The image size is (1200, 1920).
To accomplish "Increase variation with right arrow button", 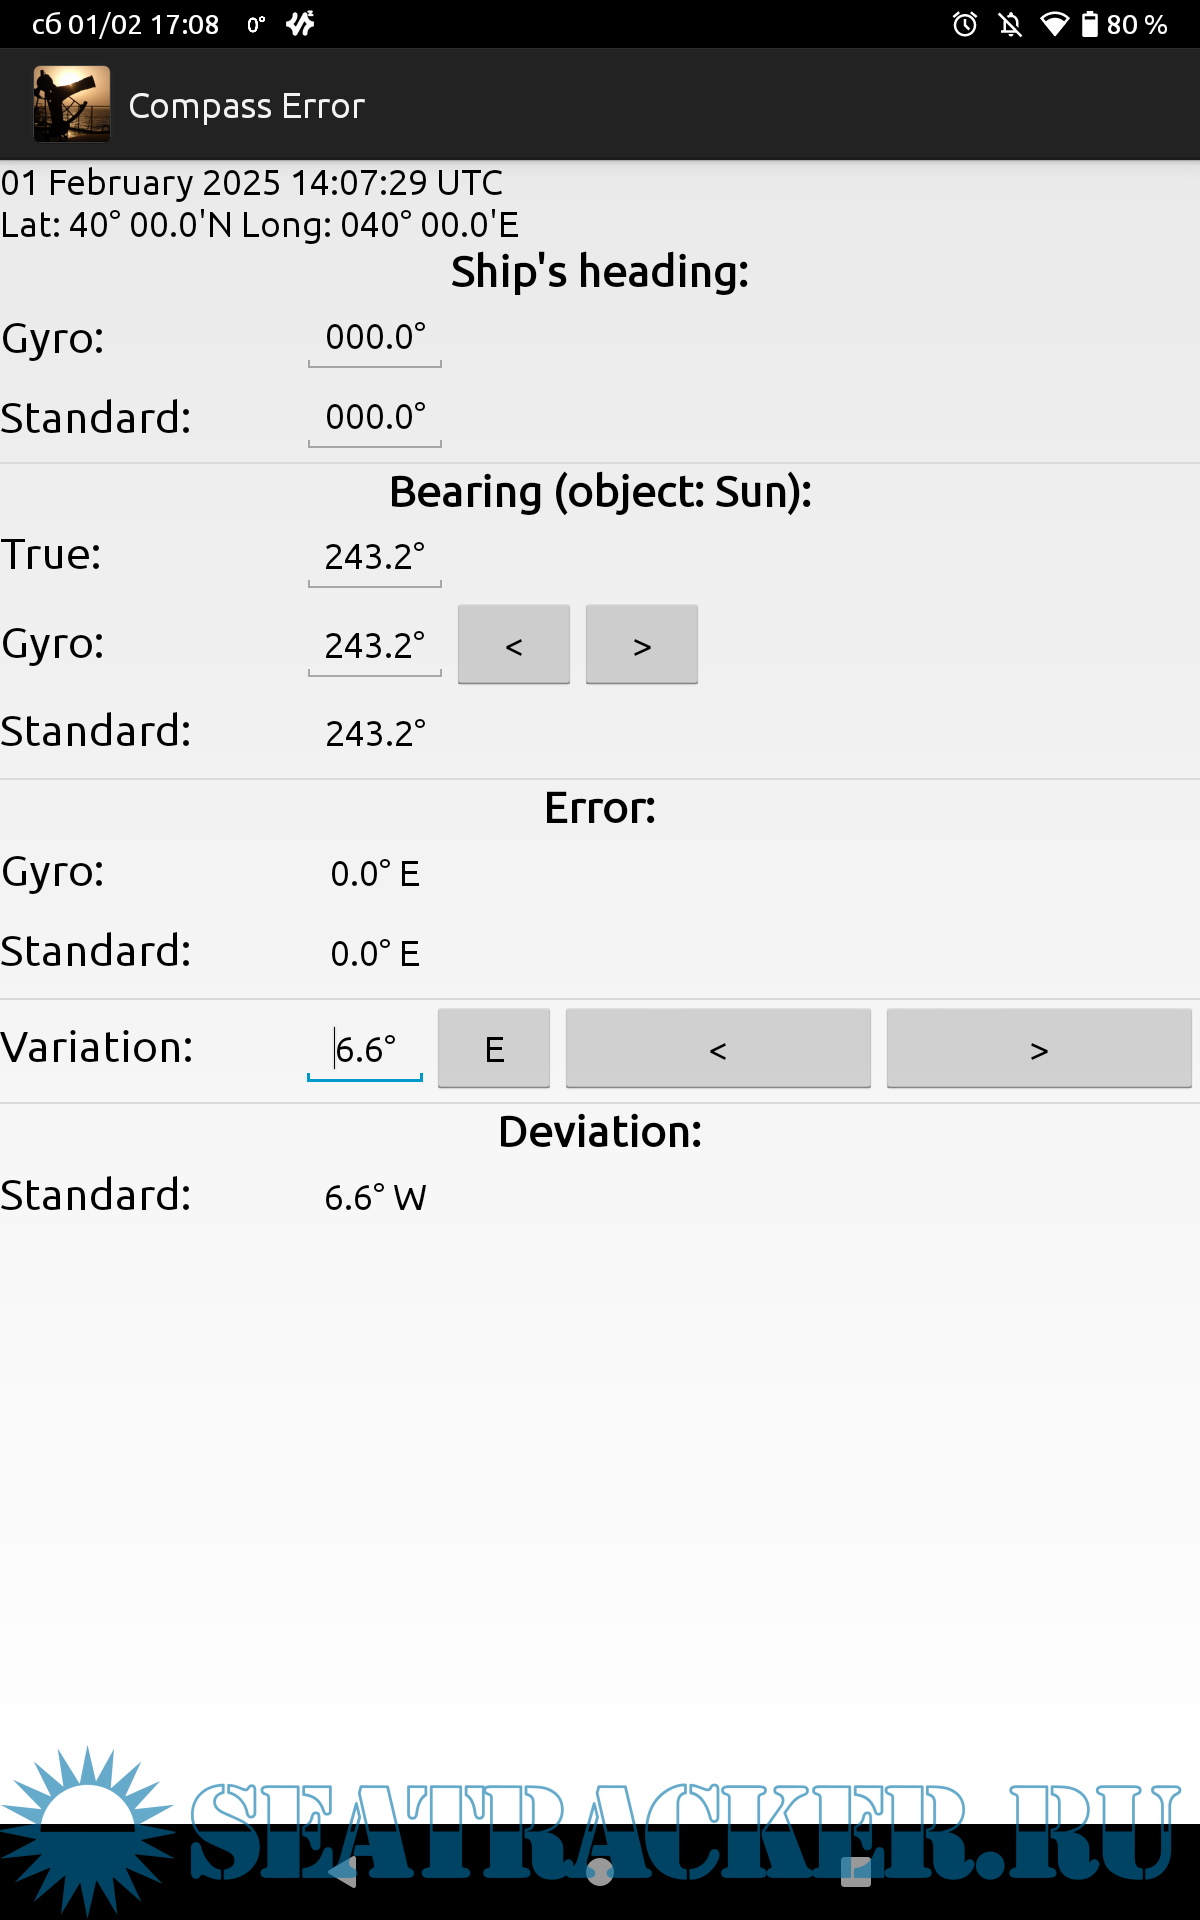I will [1039, 1049].
